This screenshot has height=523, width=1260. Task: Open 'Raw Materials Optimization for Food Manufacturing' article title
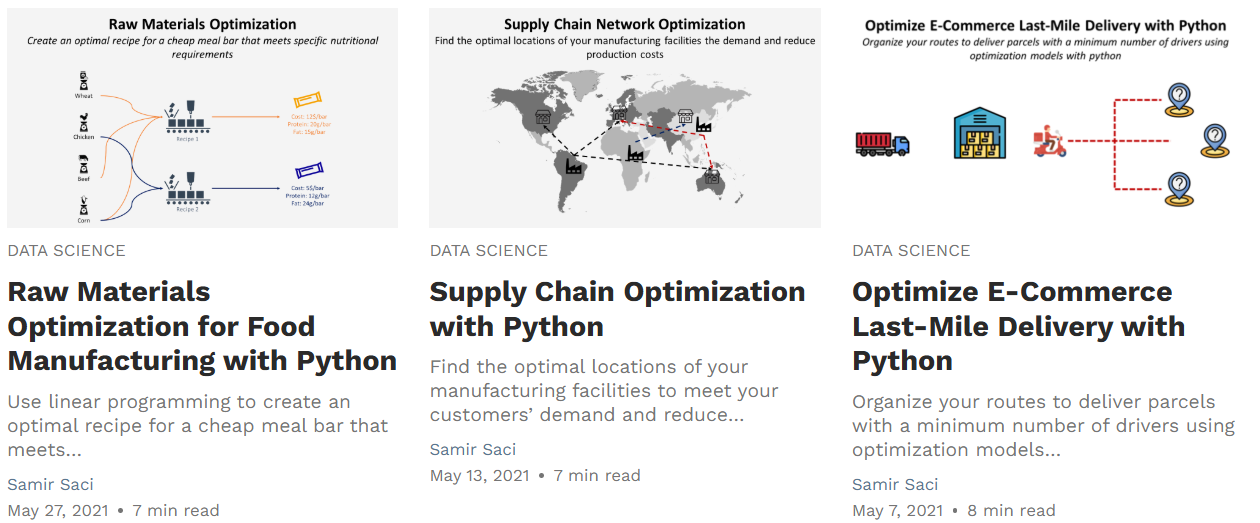[x=202, y=326]
